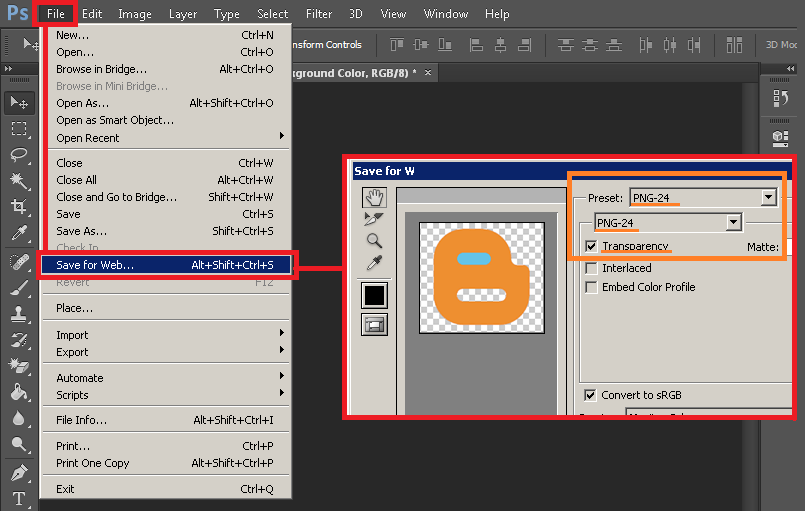Open the Filter menu
The image size is (805, 511).
tap(319, 14)
